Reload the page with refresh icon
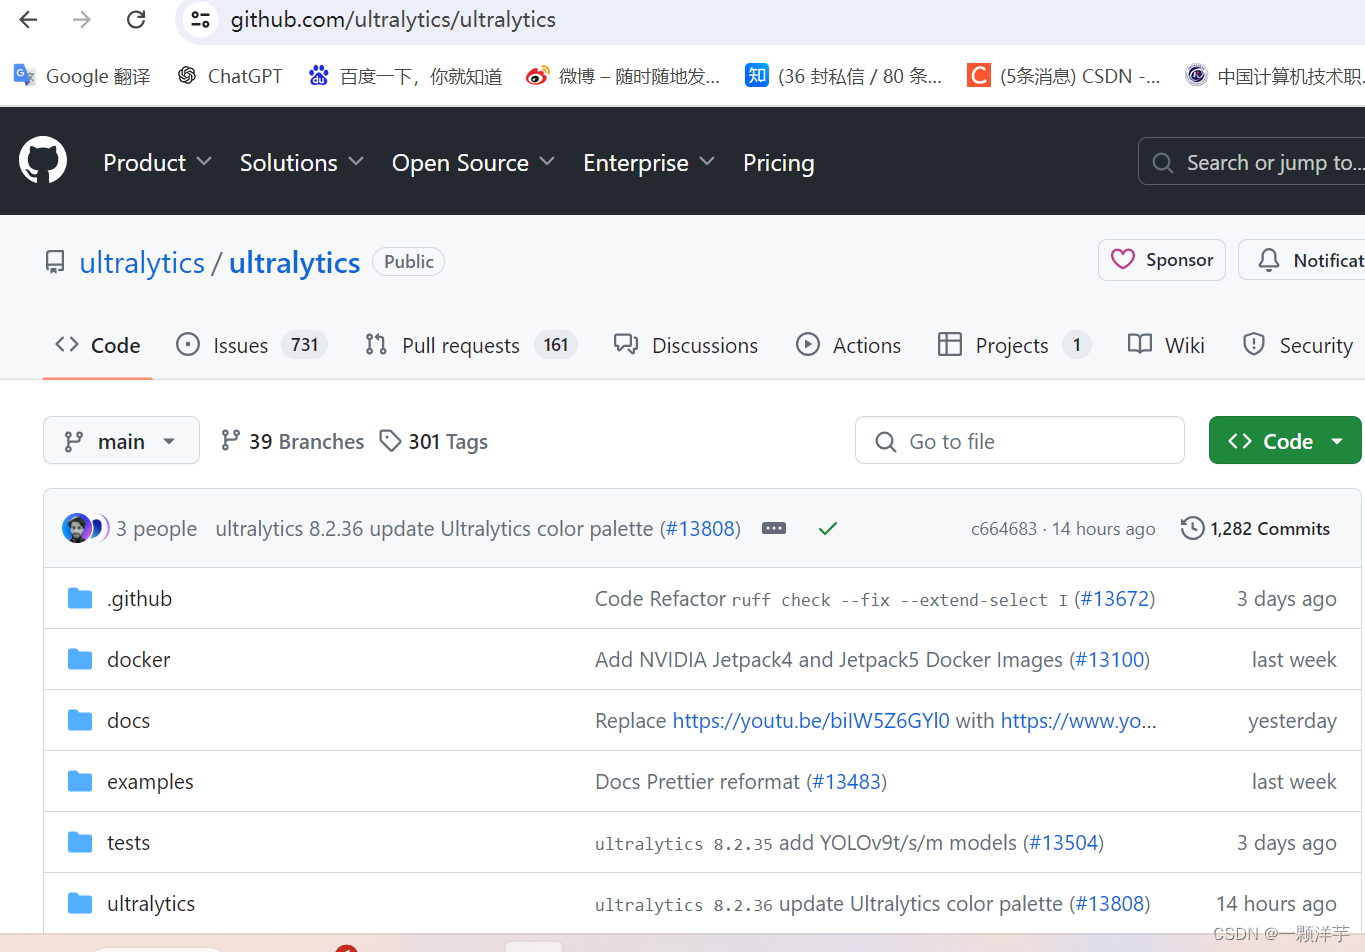Screen dimensions: 1365x952 coord(136,19)
